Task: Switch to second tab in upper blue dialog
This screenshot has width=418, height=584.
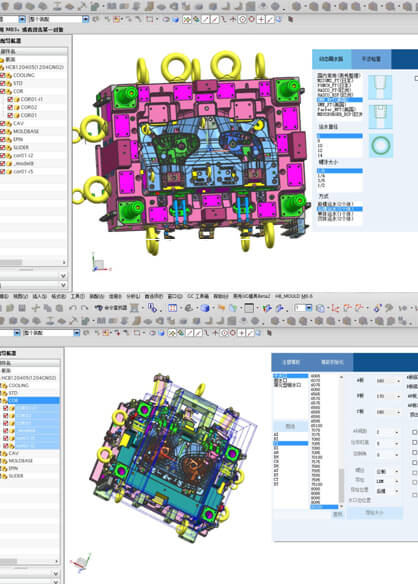Action: (x=371, y=59)
